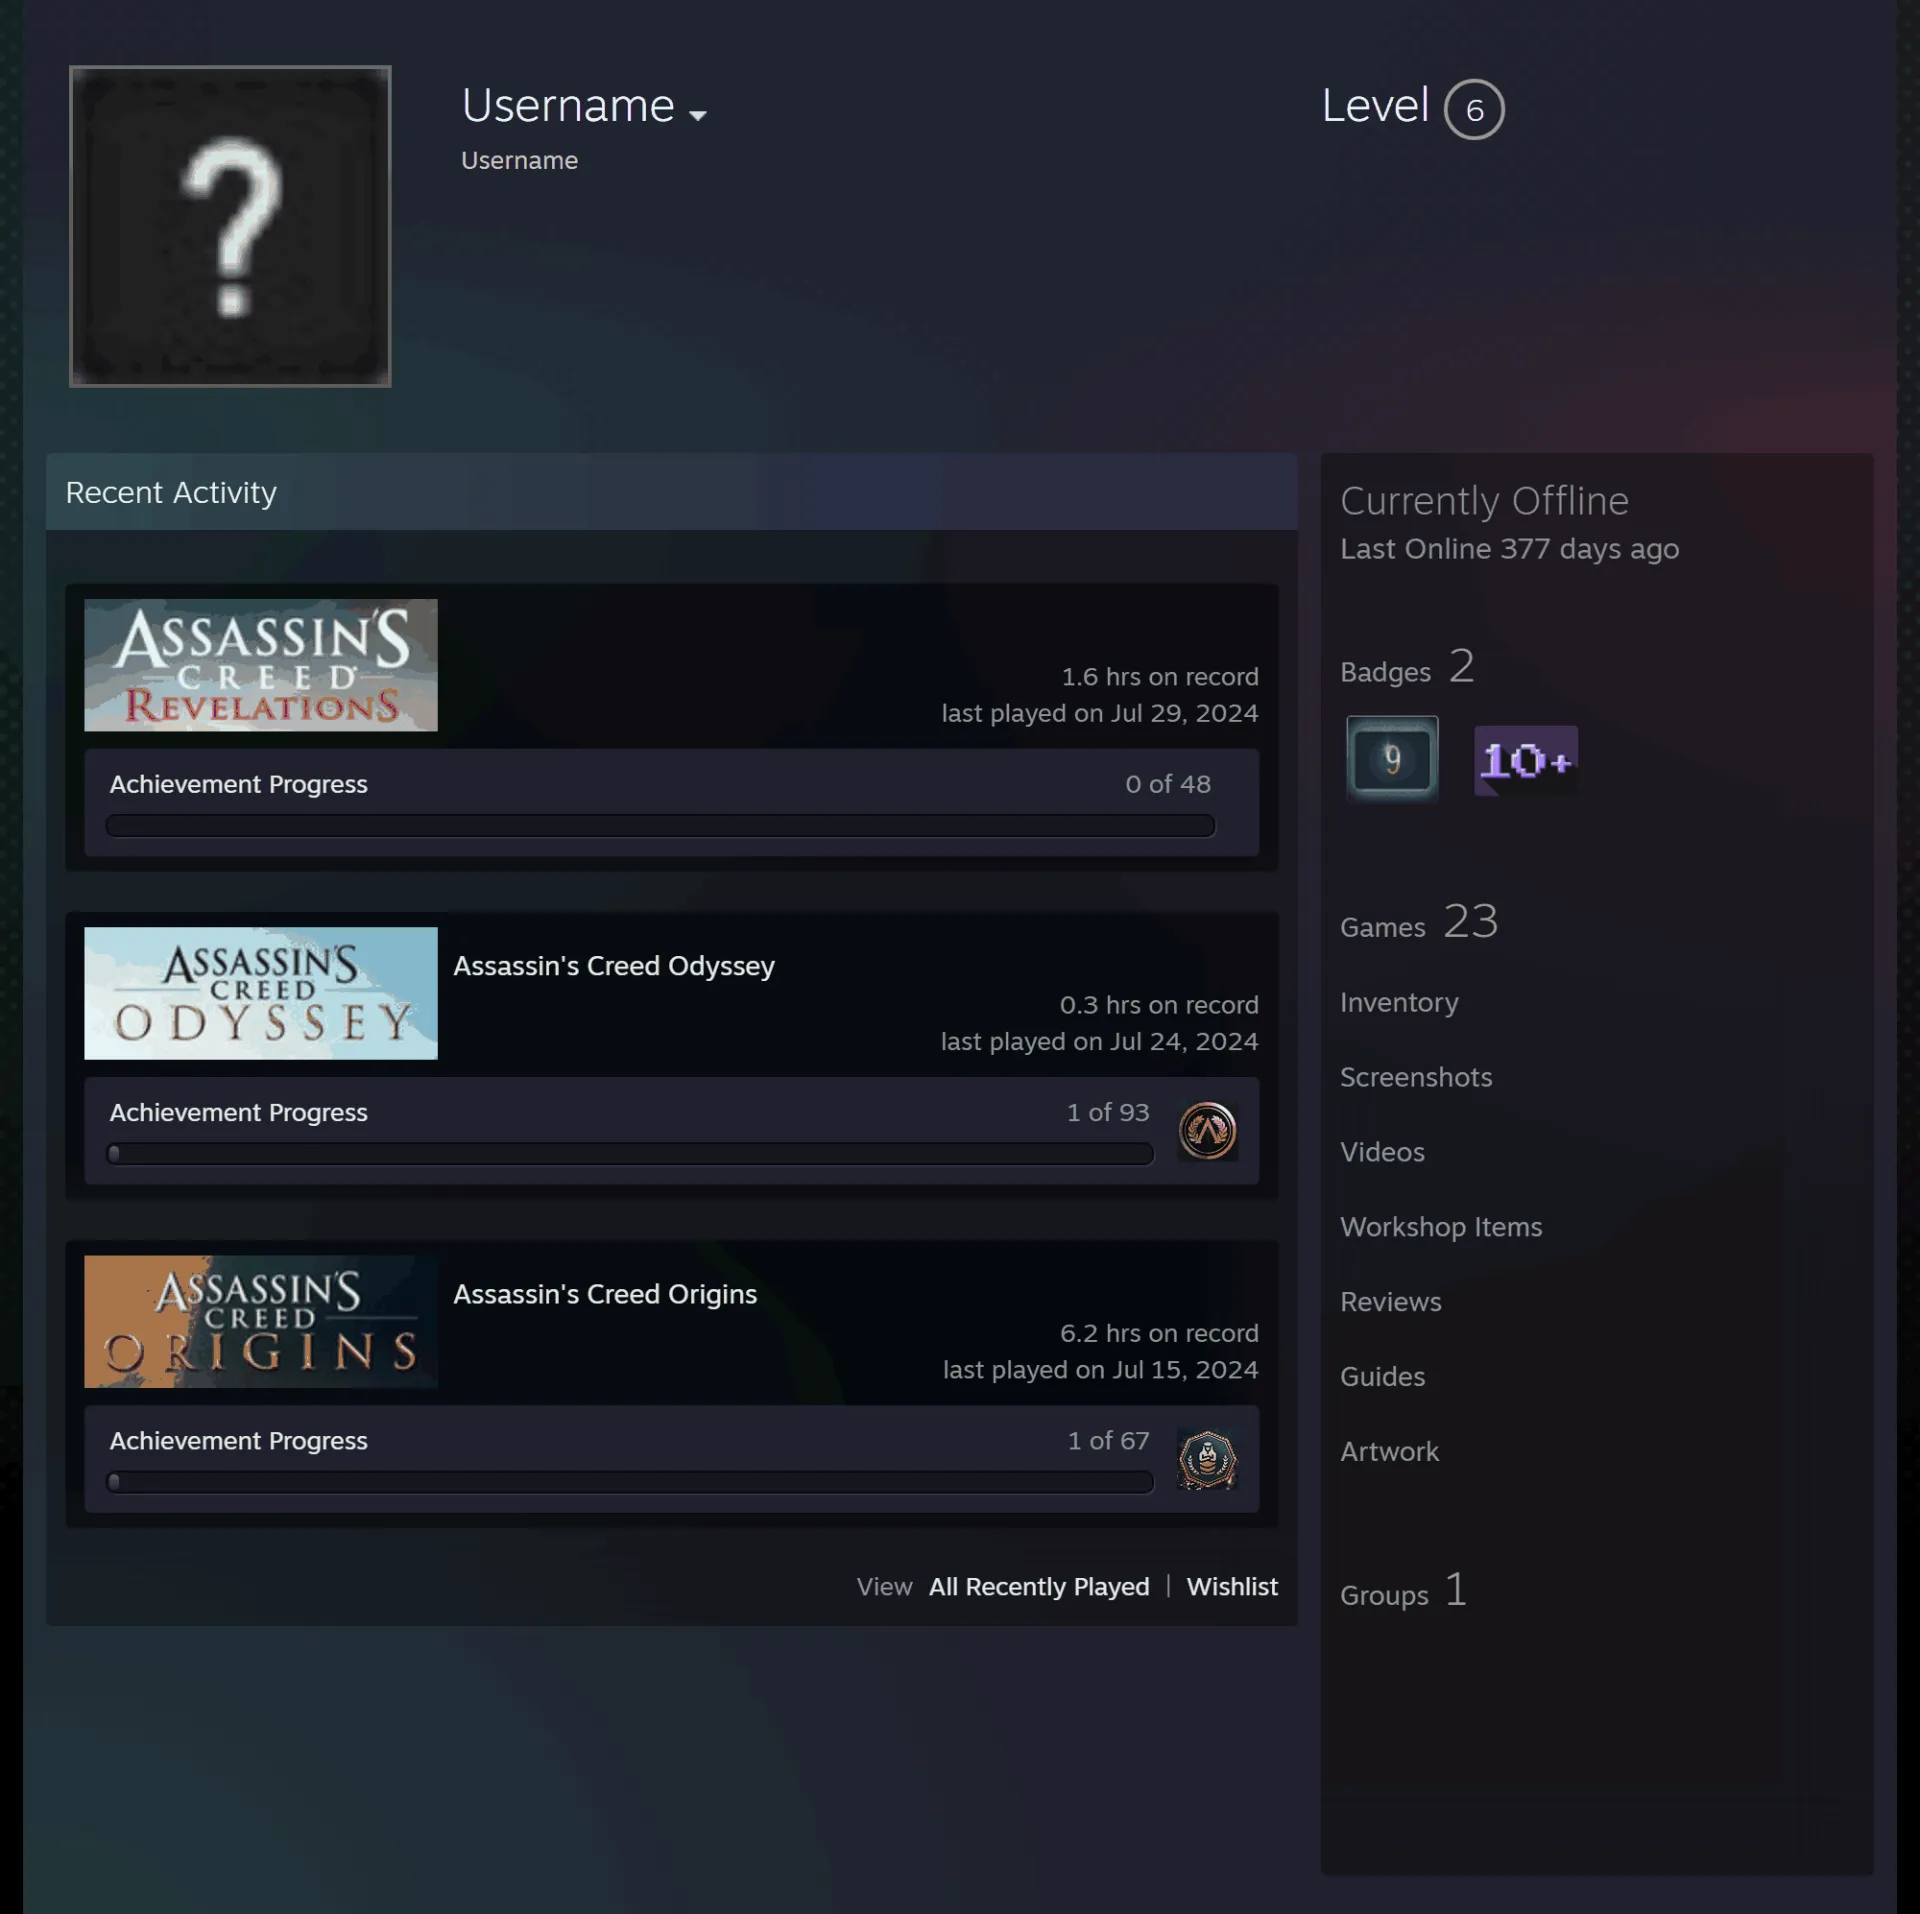Image resolution: width=1920 pixels, height=1914 pixels.
Task: Open Workshop Items
Action: tap(1441, 1227)
